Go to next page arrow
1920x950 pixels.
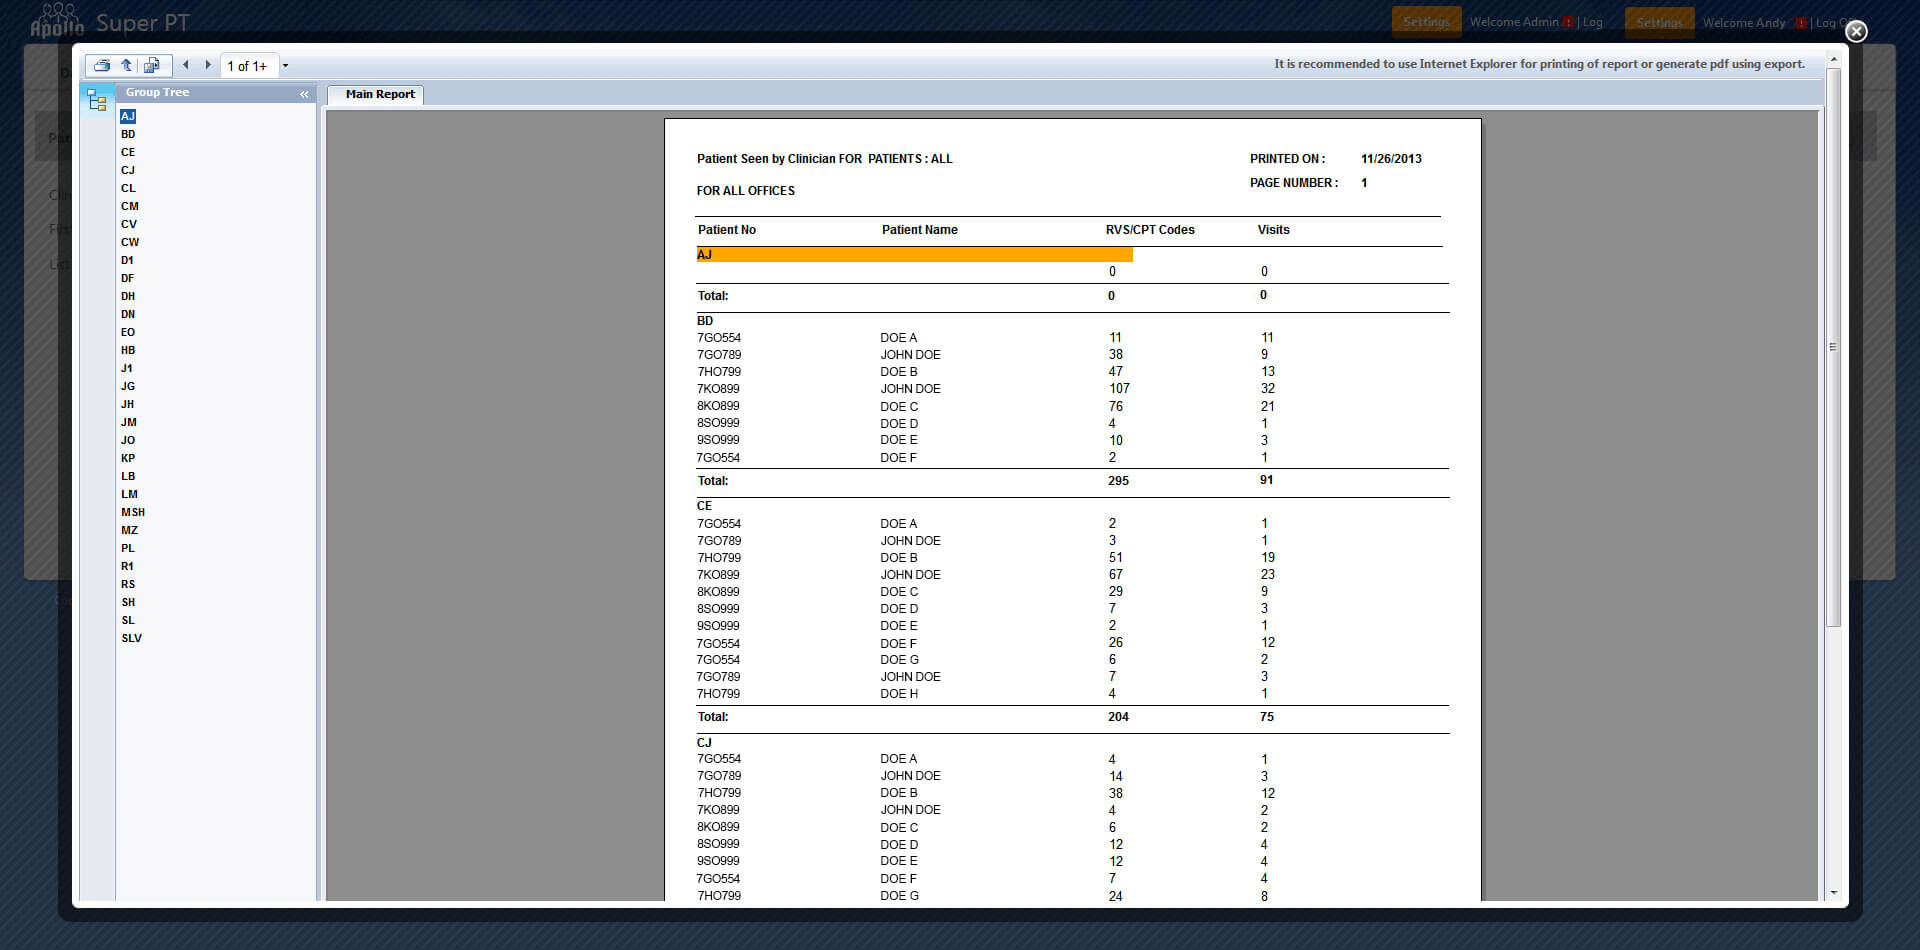coord(208,65)
